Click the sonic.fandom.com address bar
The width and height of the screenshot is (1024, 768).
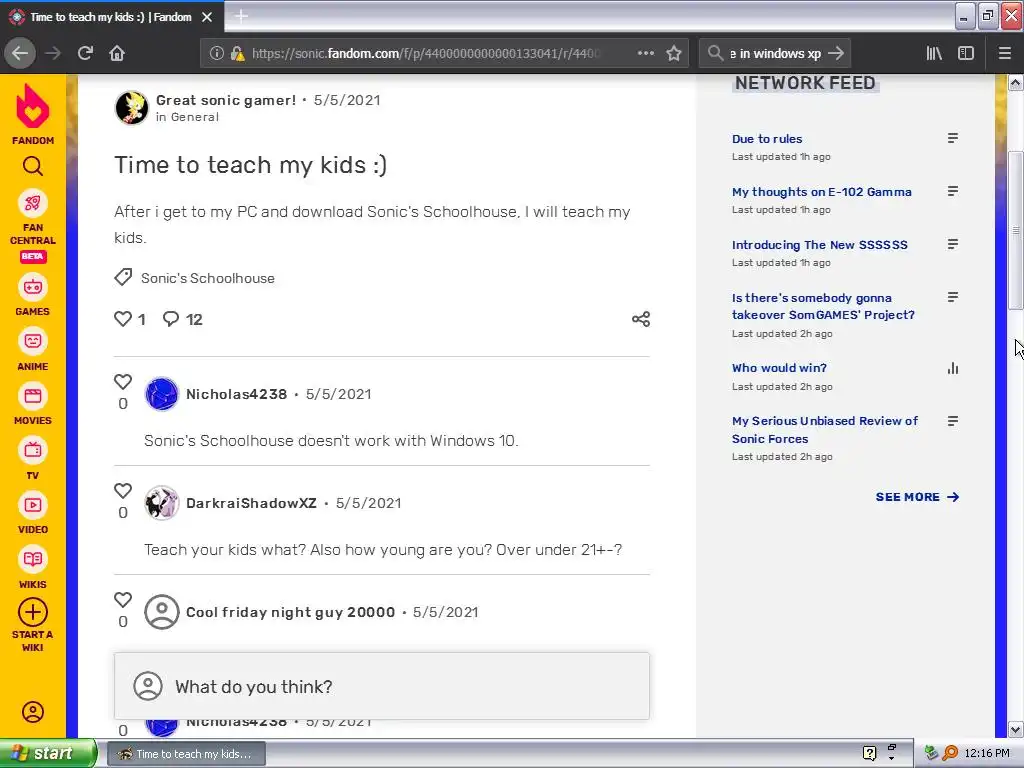tap(425, 54)
